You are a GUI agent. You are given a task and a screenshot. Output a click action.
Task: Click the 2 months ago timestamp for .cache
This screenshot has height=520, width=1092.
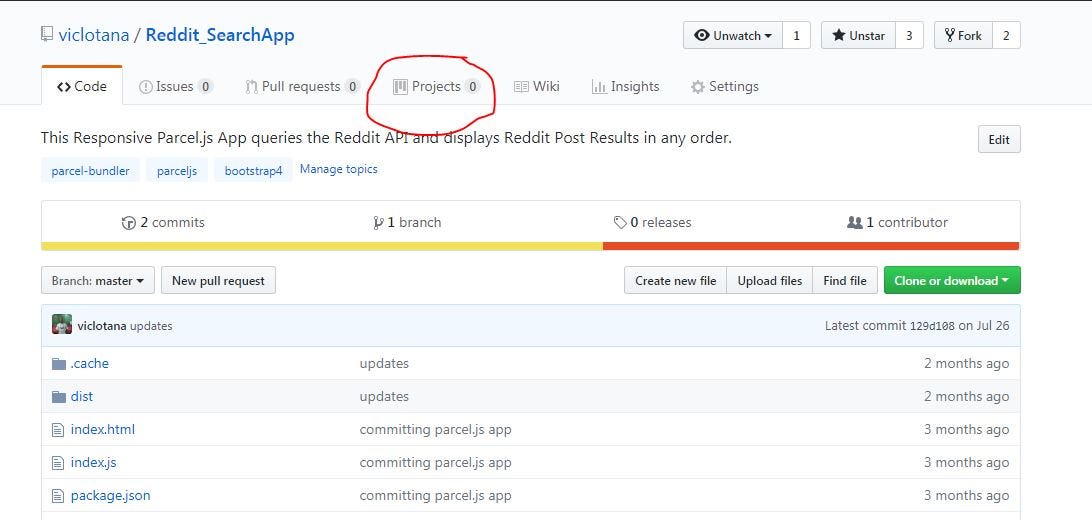pyautogui.click(x=967, y=363)
